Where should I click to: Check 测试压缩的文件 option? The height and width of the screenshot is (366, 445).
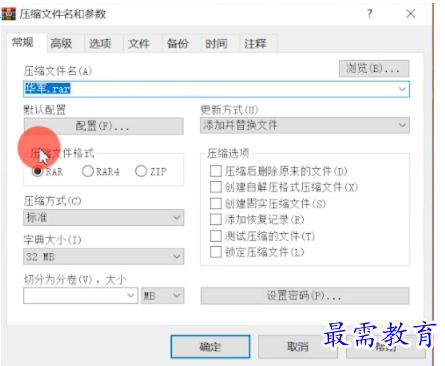216,236
